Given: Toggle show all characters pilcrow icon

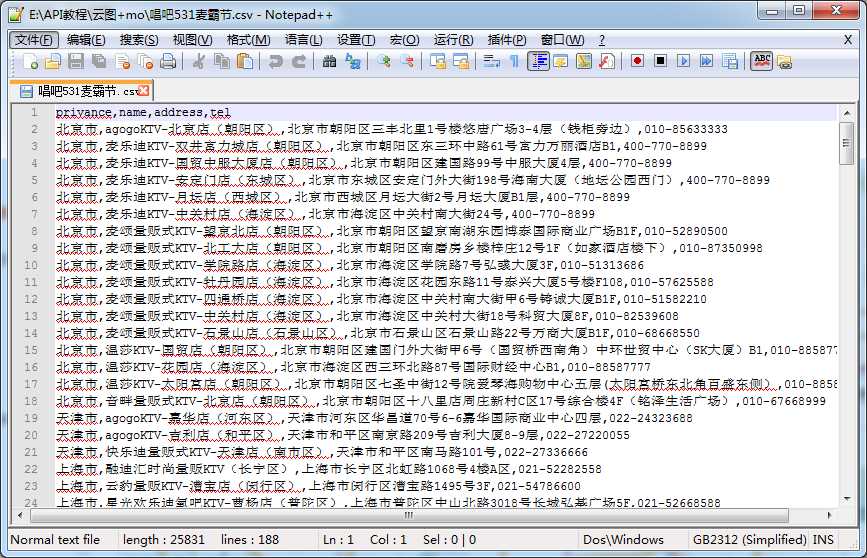Looking at the screenshot, I should pos(514,61).
